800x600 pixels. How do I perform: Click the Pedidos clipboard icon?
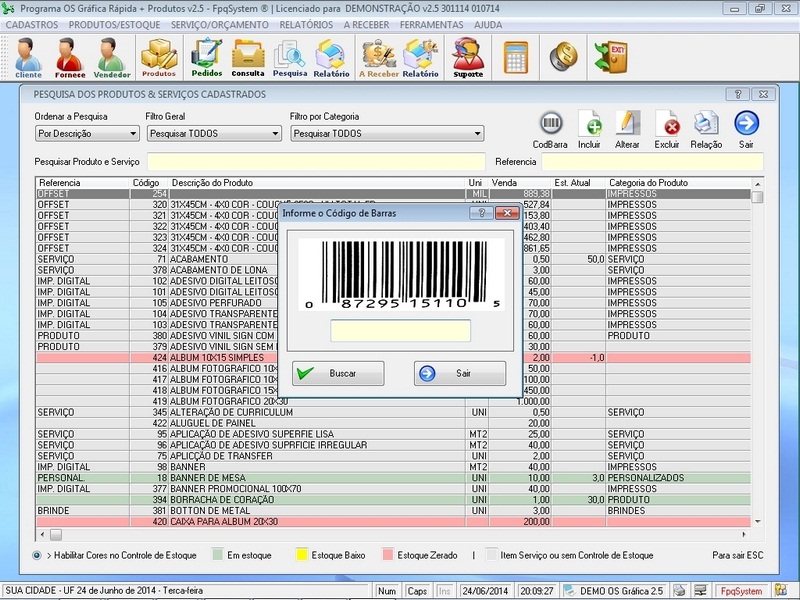pyautogui.click(x=206, y=58)
